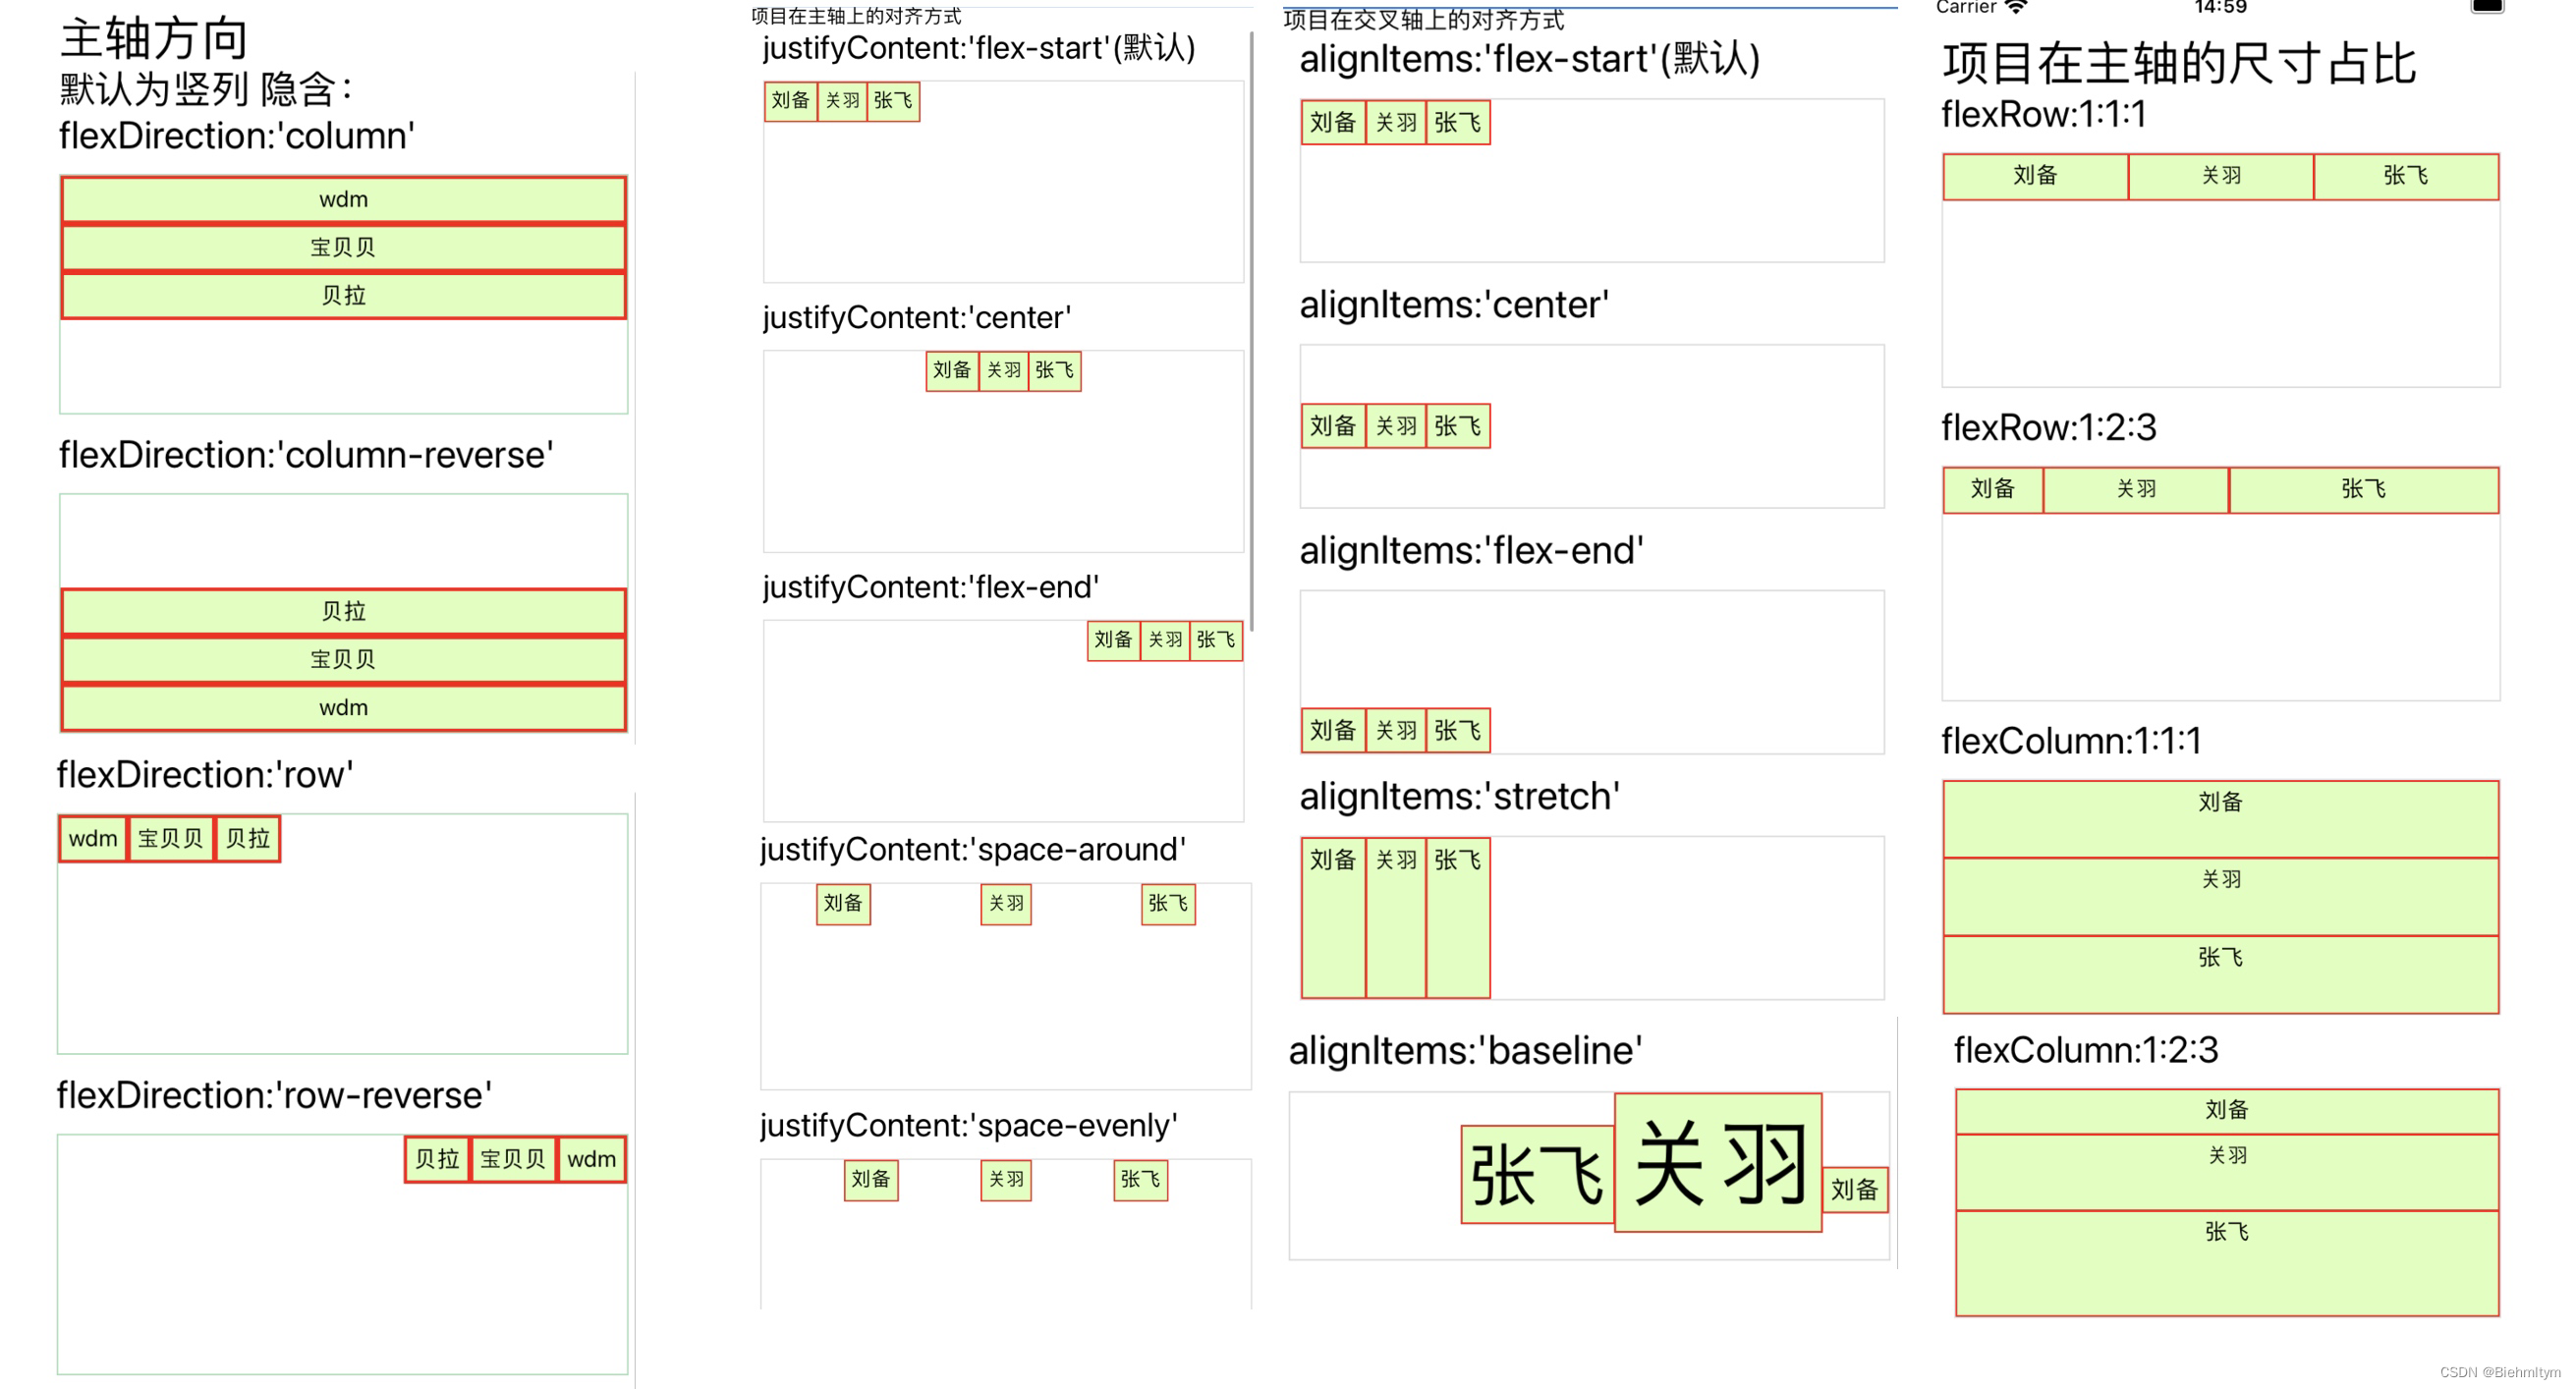Tap the tall 张飞 row under flexColumn:1:2:3
The width and height of the screenshot is (2576, 1389).
click(x=2227, y=1264)
